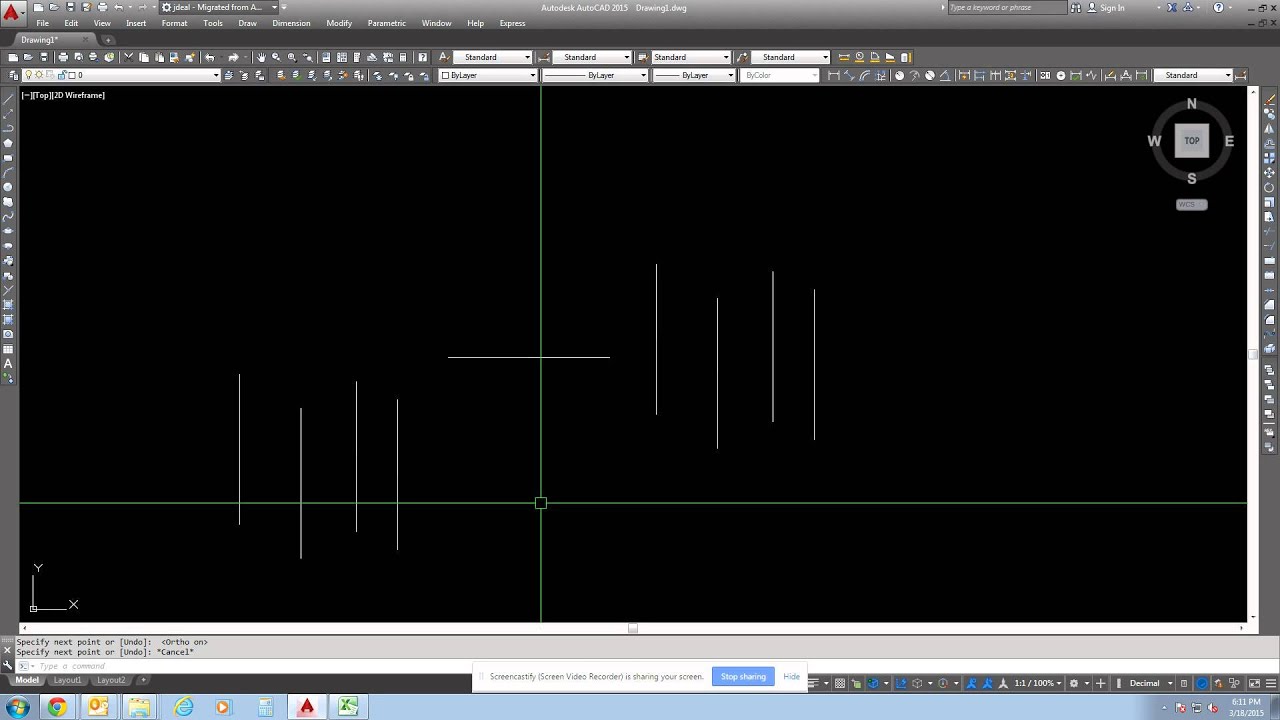Click the Hide link in Screencastify bar
Viewport: 1280px width, 720px height.
point(791,677)
